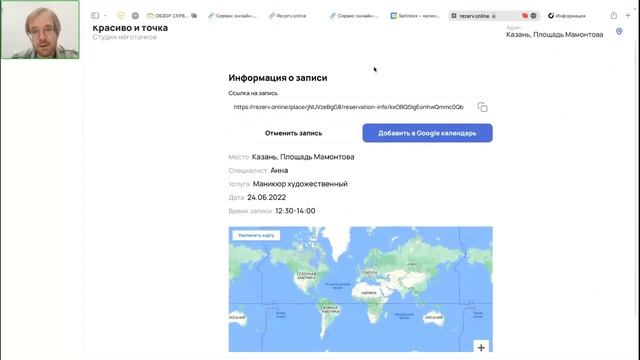This screenshot has height=360, width=640.
Task: Open the ОБЗОР СЕРВ... tab group
Action: (x=171, y=16)
